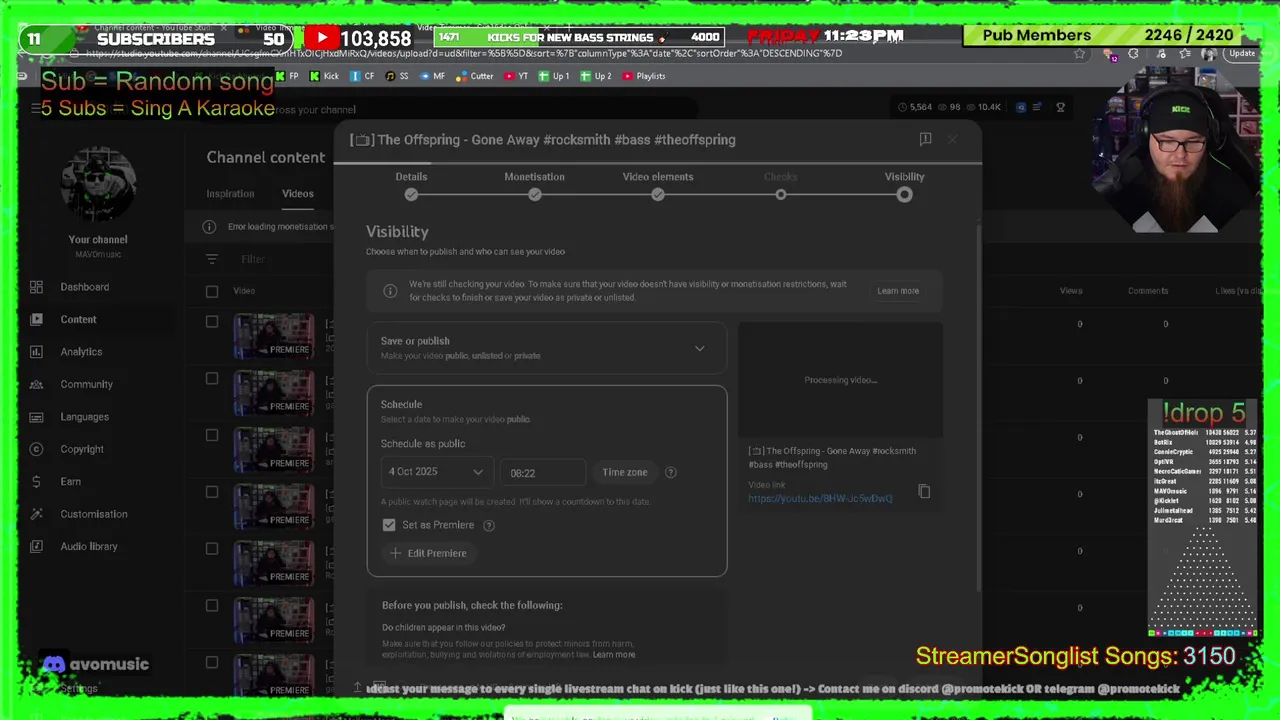The height and width of the screenshot is (720, 1280).
Task: Open the SS bookmark
Action: [397, 76]
